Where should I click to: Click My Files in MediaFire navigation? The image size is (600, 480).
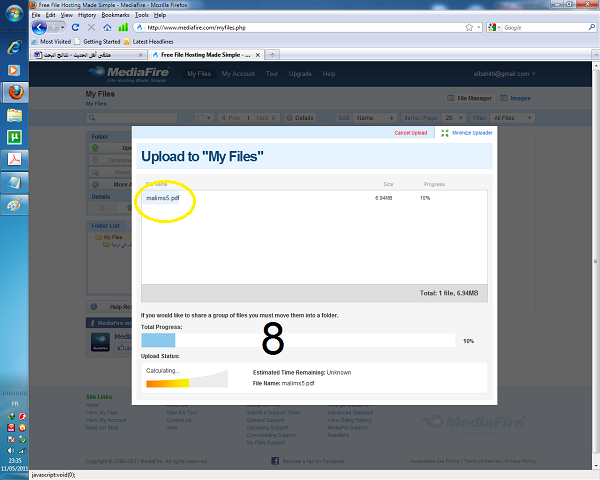[199, 74]
